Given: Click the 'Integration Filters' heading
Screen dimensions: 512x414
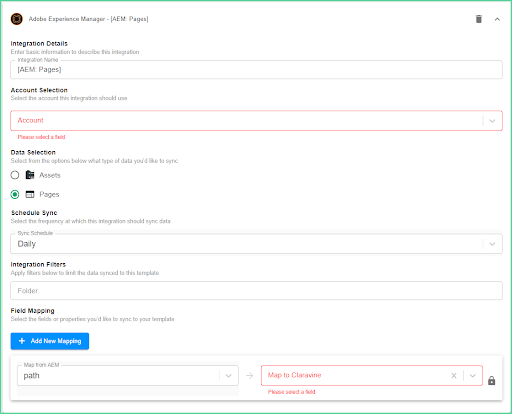Looking at the screenshot, I should click(x=38, y=264).
